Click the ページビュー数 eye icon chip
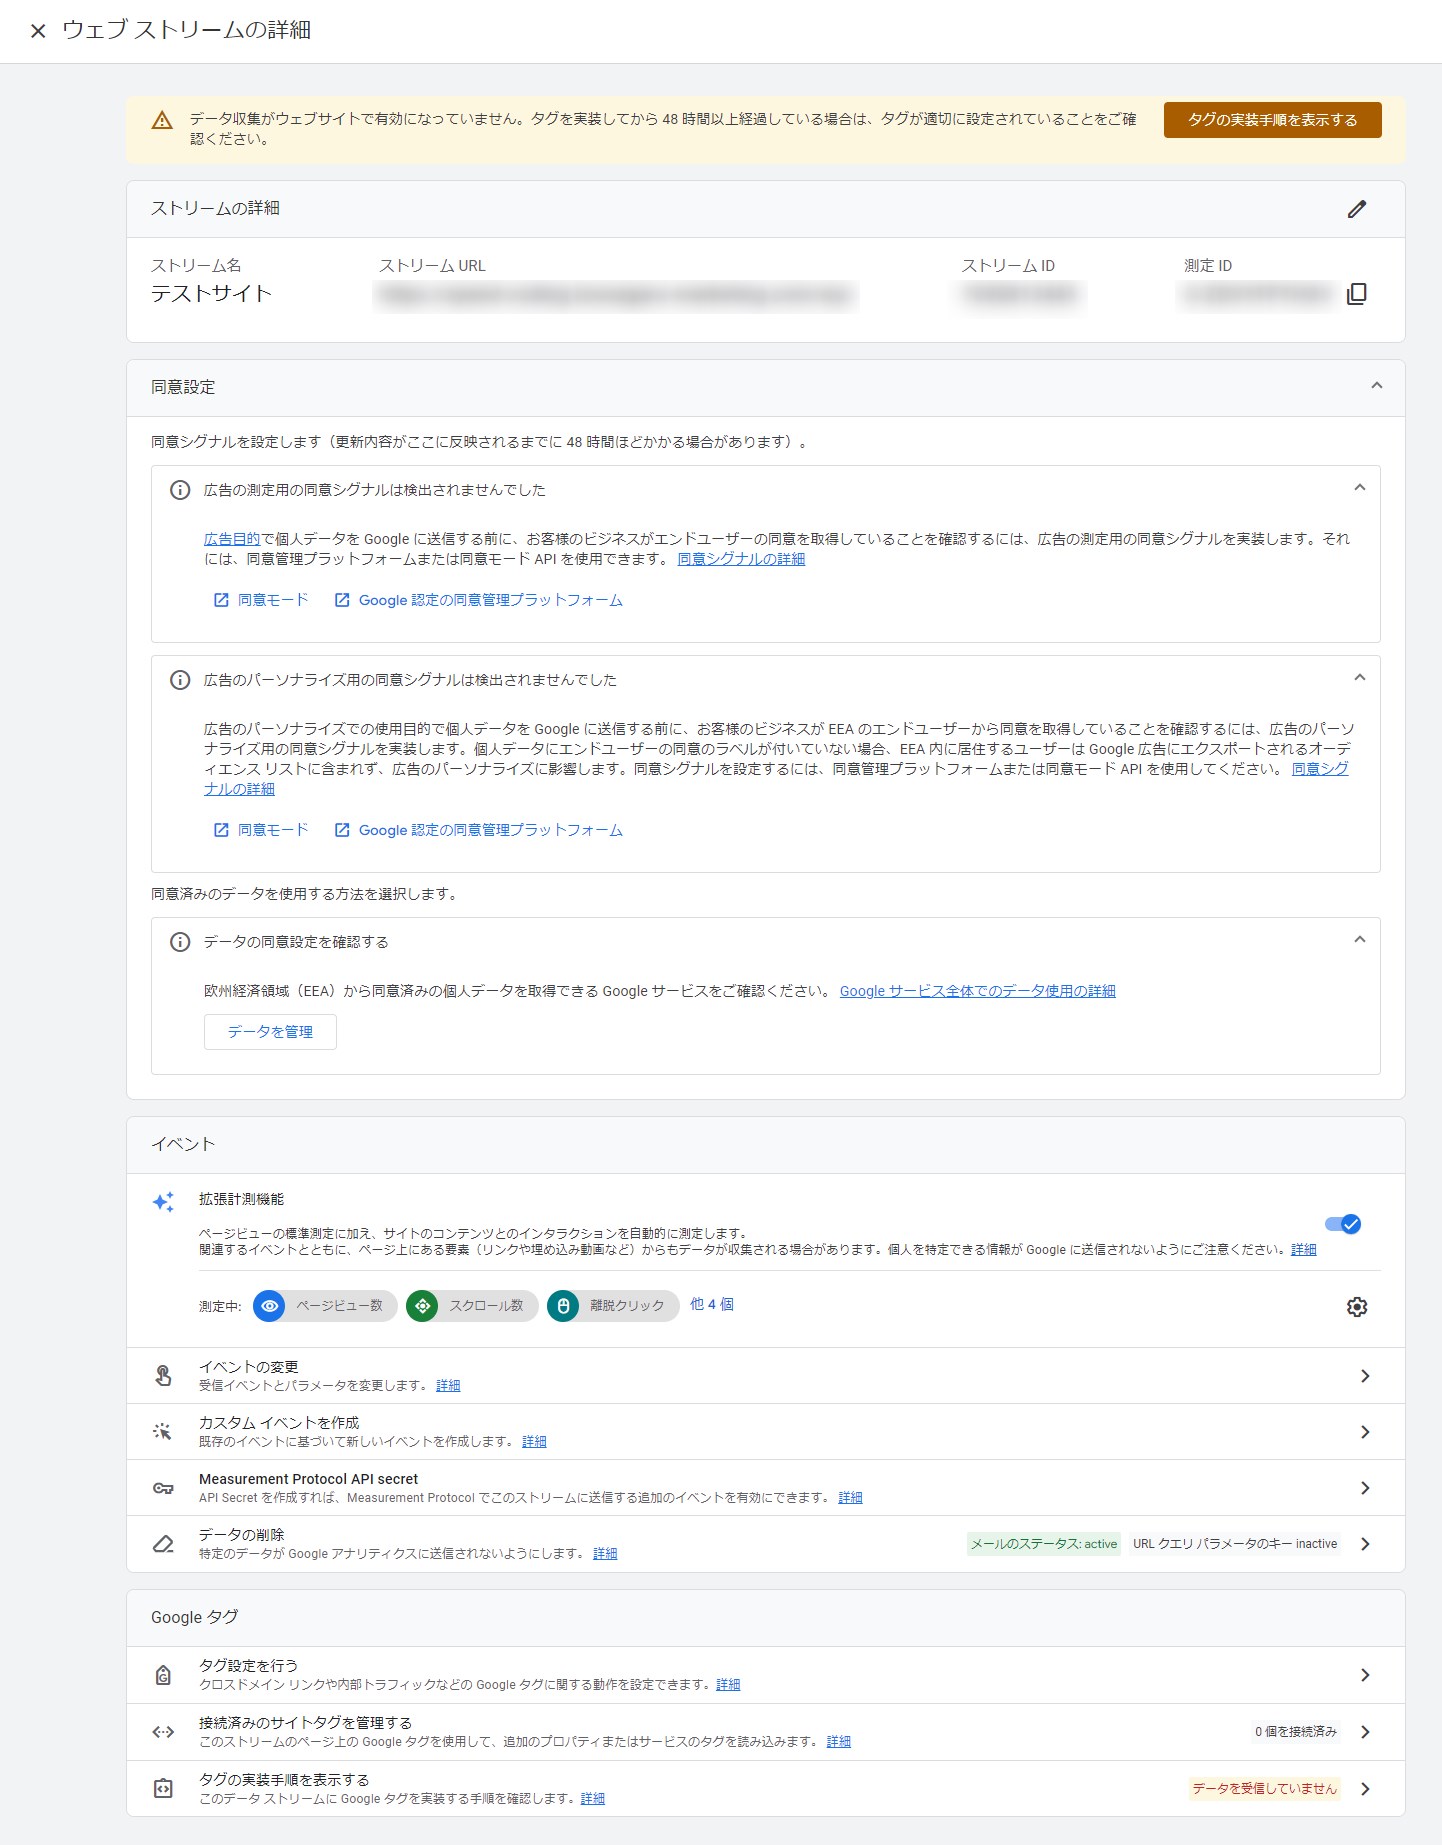This screenshot has height=1845, width=1442. [x=269, y=1306]
